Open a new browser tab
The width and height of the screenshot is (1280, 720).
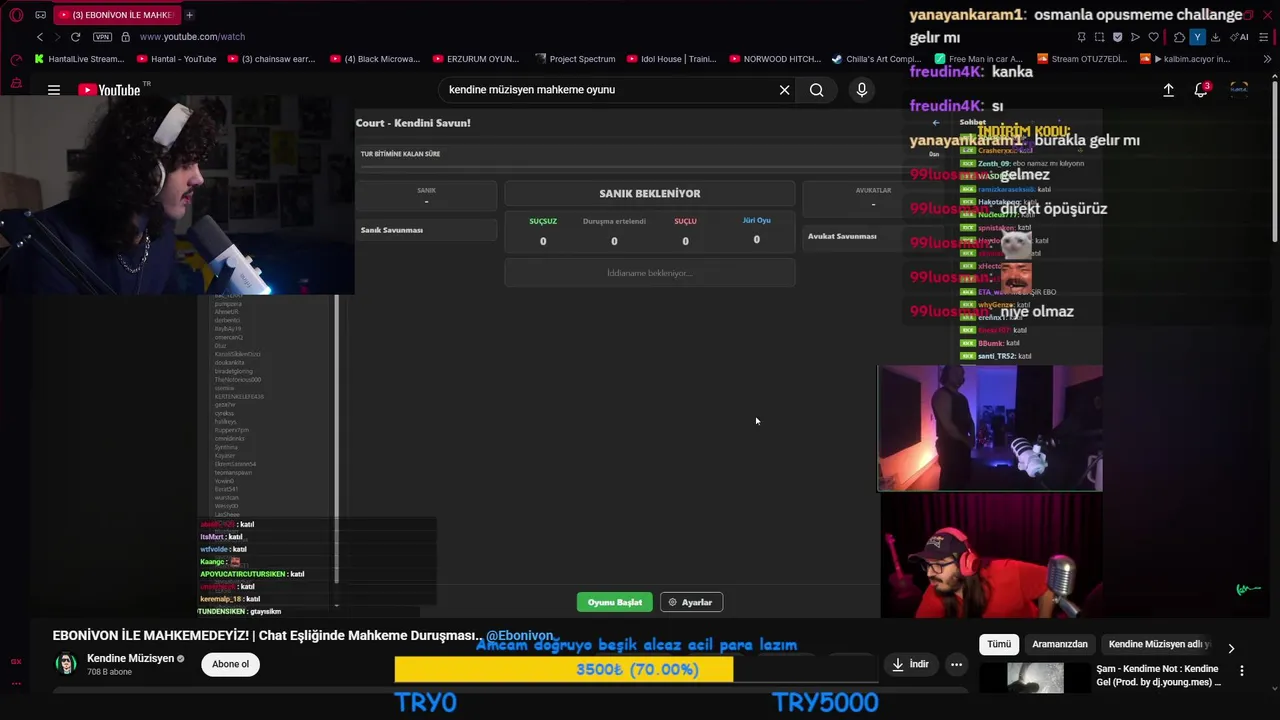click(x=189, y=15)
